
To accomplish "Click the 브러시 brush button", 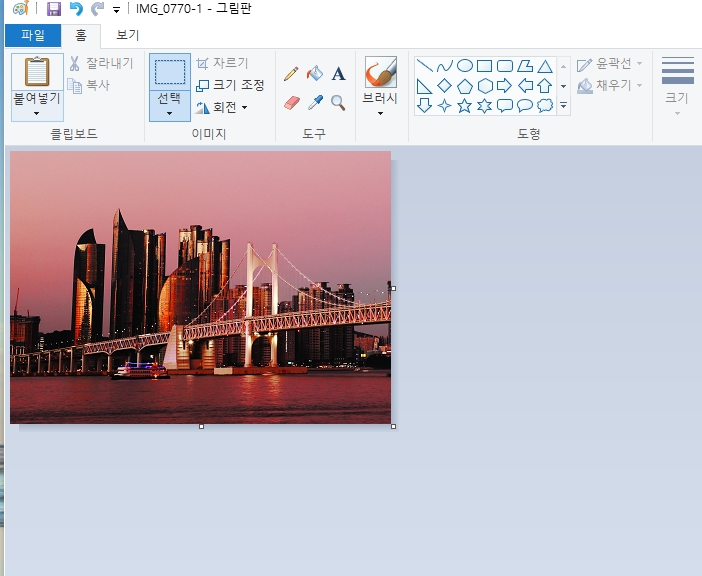I will pyautogui.click(x=381, y=72).
